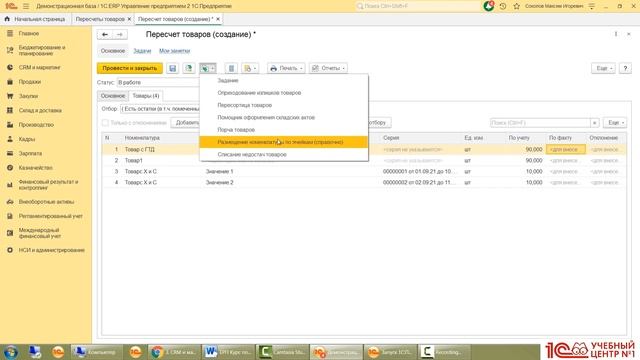Open Закупки cart icon in sidebar
640x360 pixels.
tap(10, 96)
